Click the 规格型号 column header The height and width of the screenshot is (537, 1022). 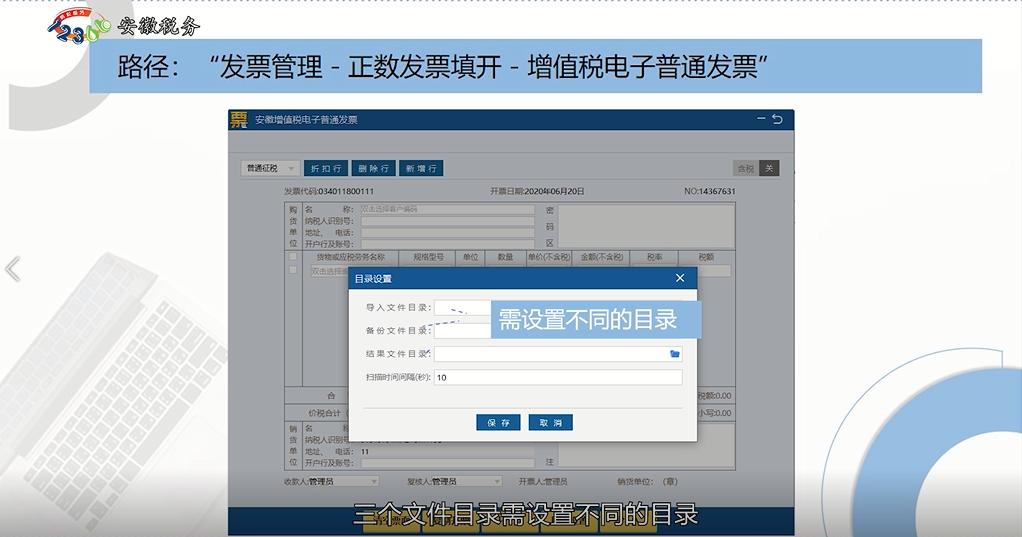tap(428, 257)
